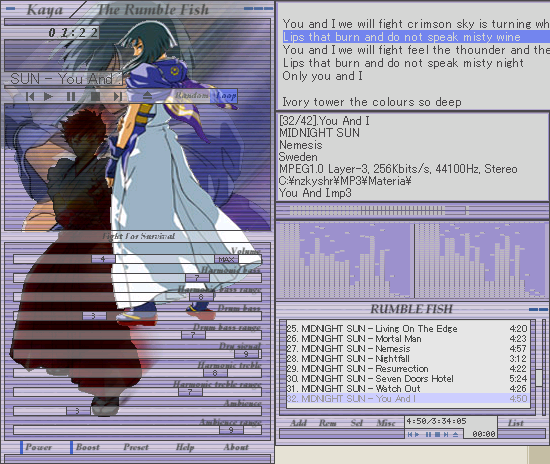Click the scrolling title 'SUN - You And'
This screenshot has height=464, width=550.
pyautogui.click(x=63, y=79)
